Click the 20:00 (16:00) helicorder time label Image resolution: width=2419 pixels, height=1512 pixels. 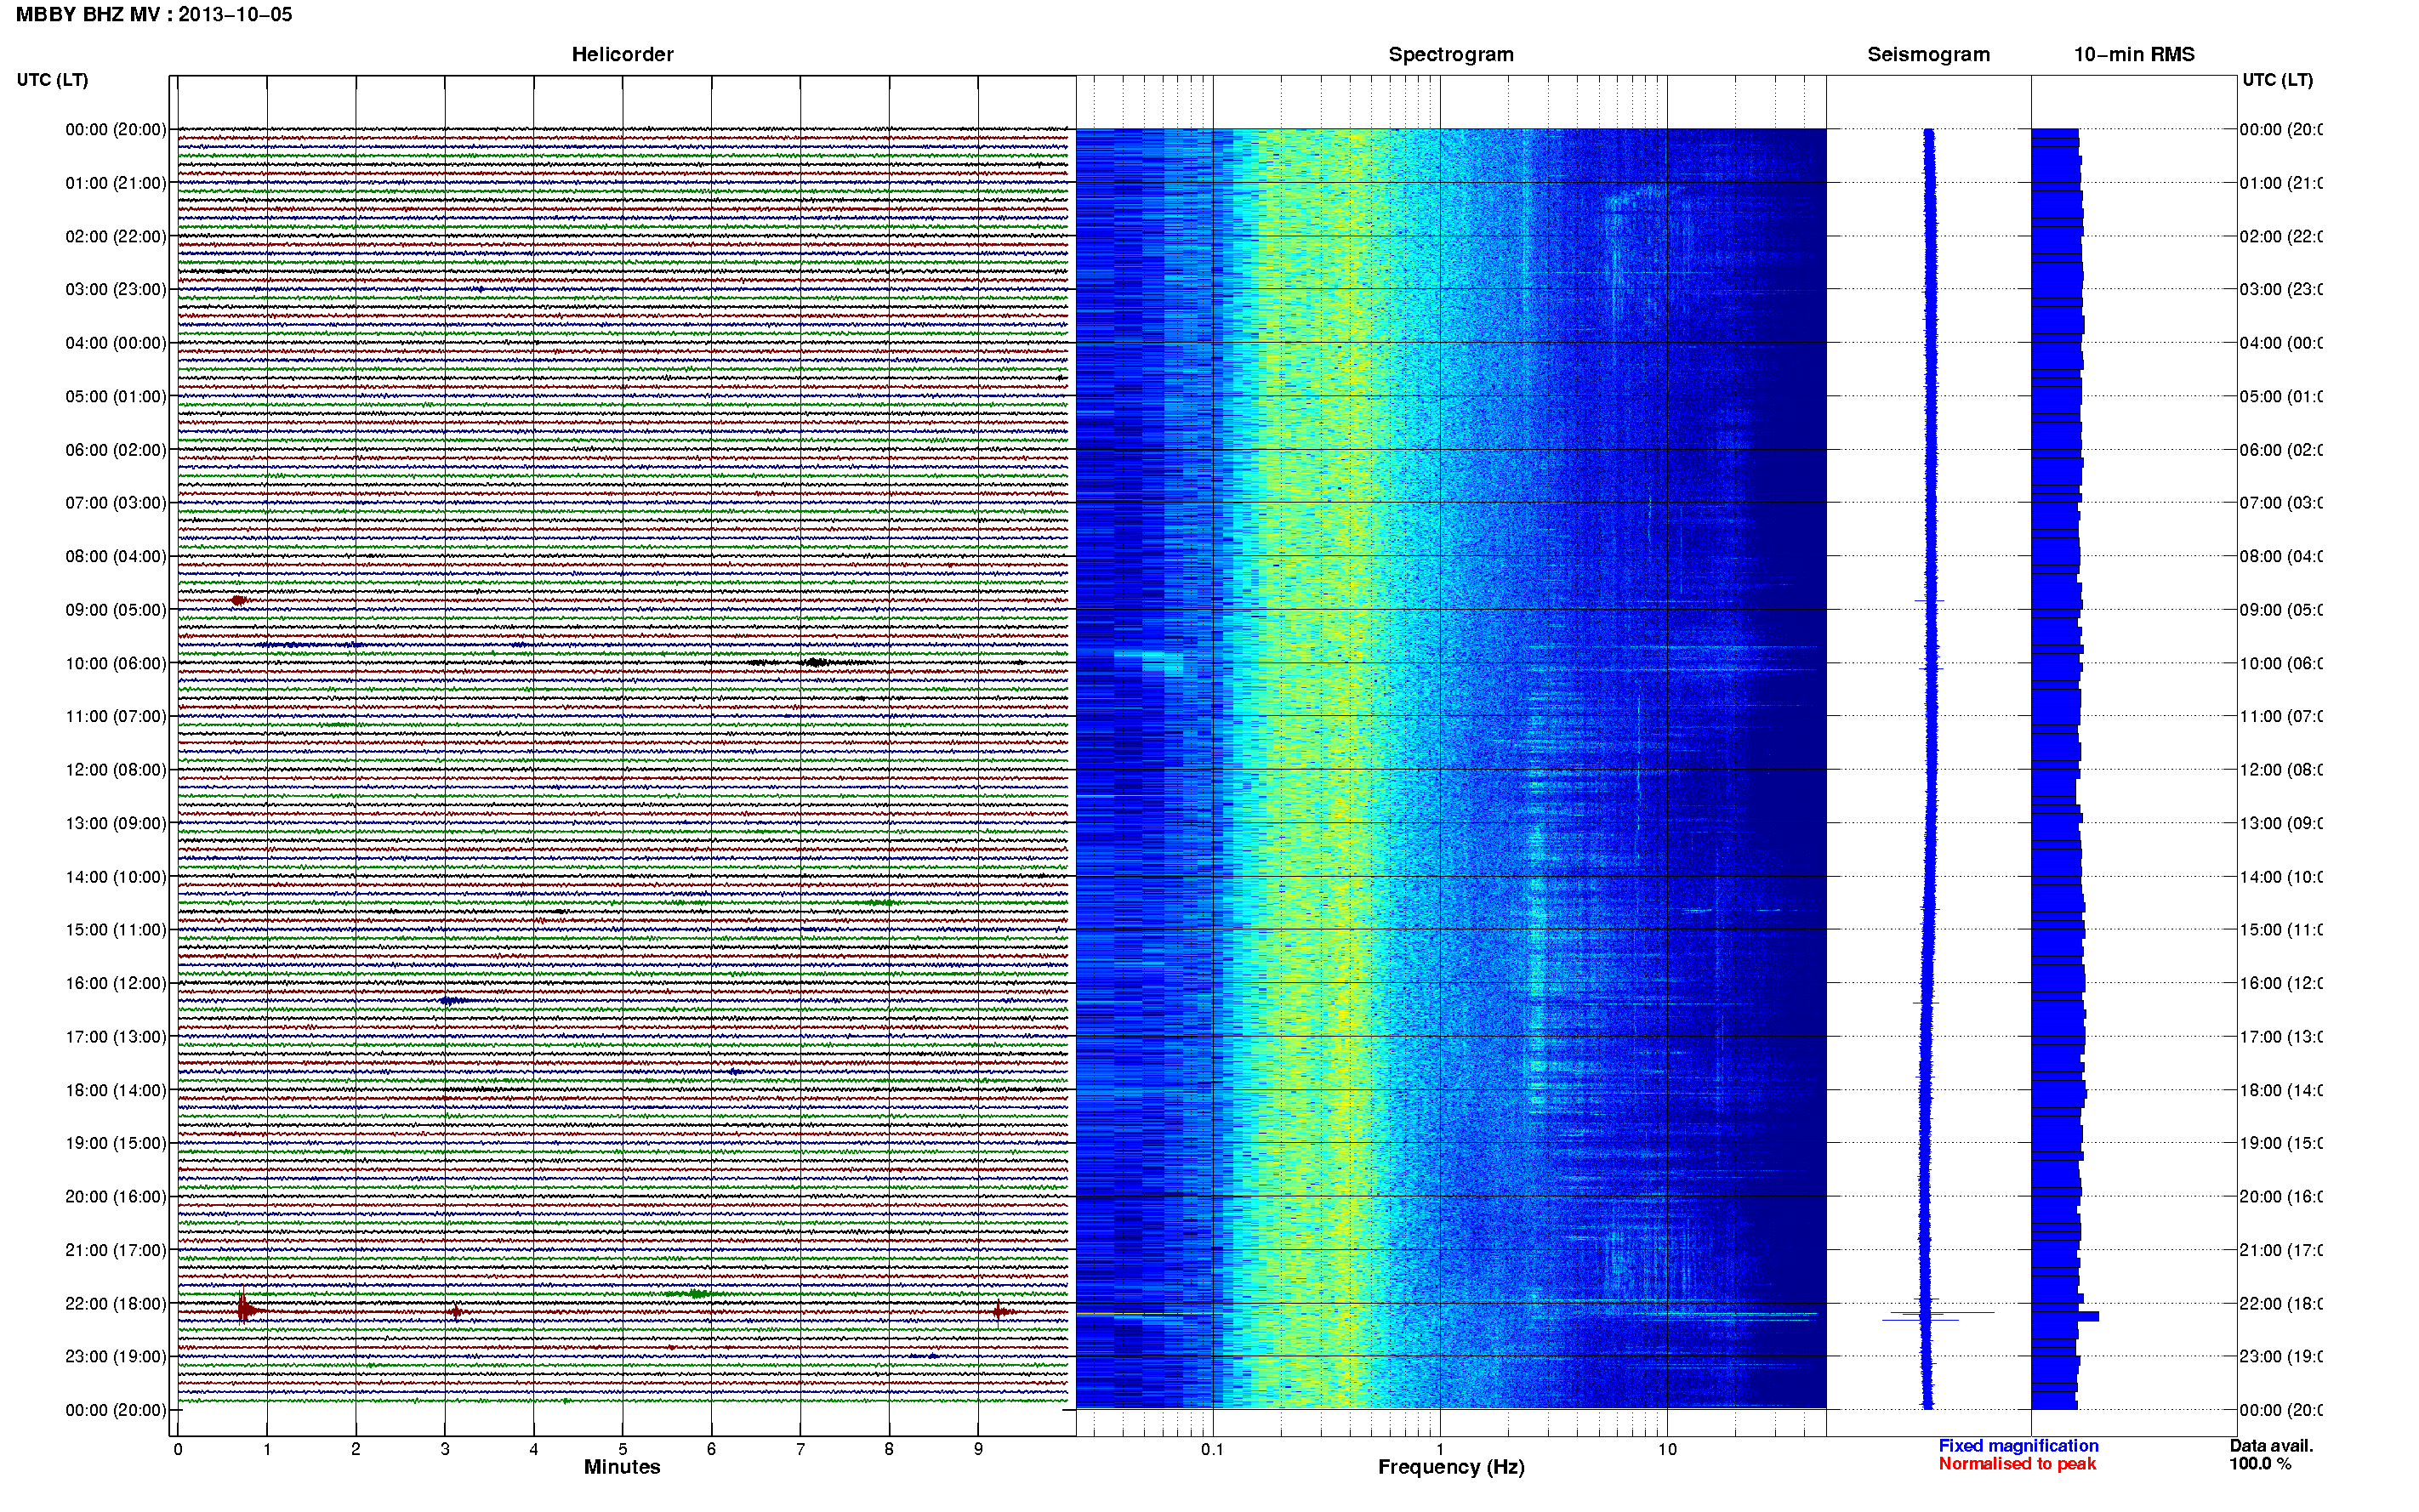[116, 1197]
